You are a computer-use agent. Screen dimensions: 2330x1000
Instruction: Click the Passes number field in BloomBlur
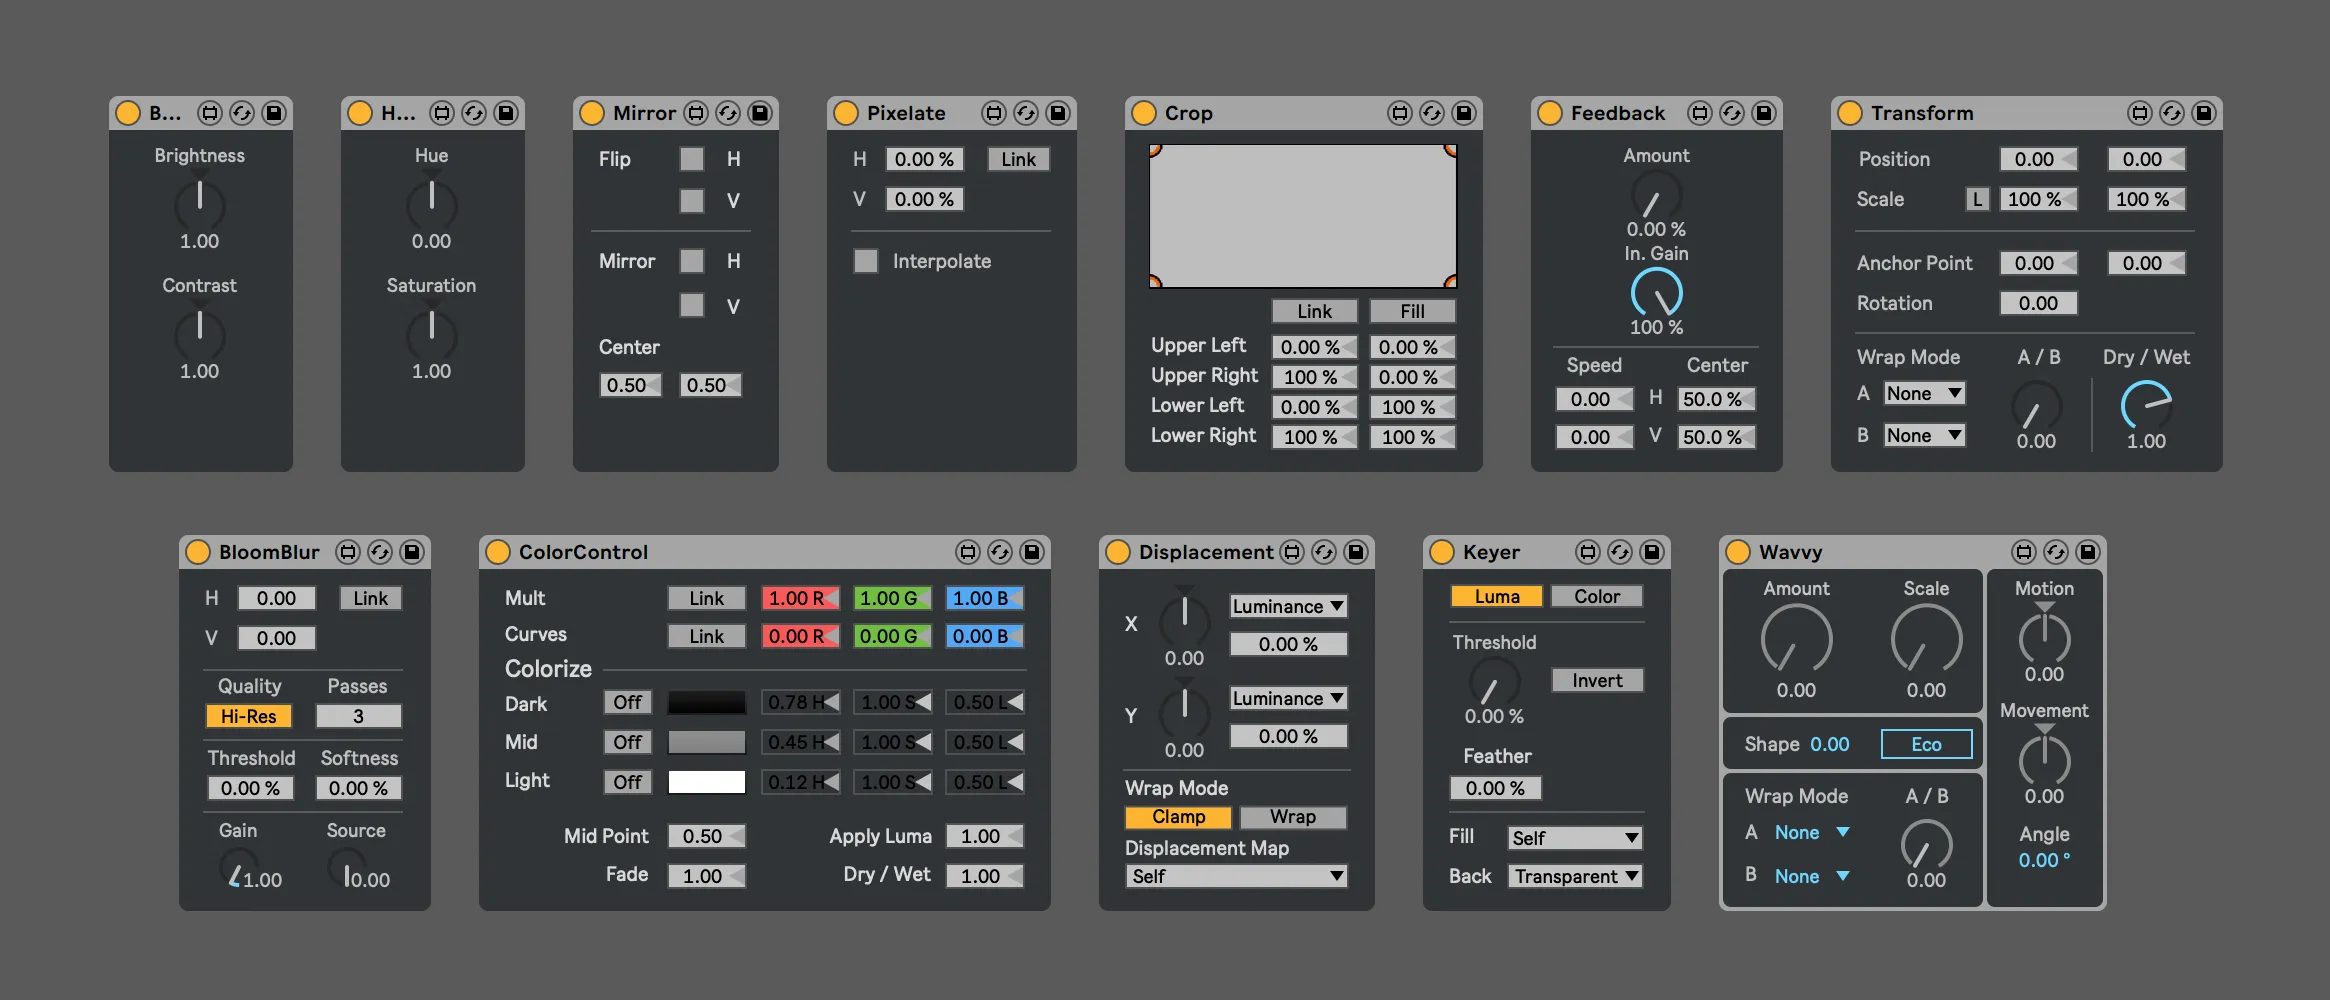click(x=358, y=716)
